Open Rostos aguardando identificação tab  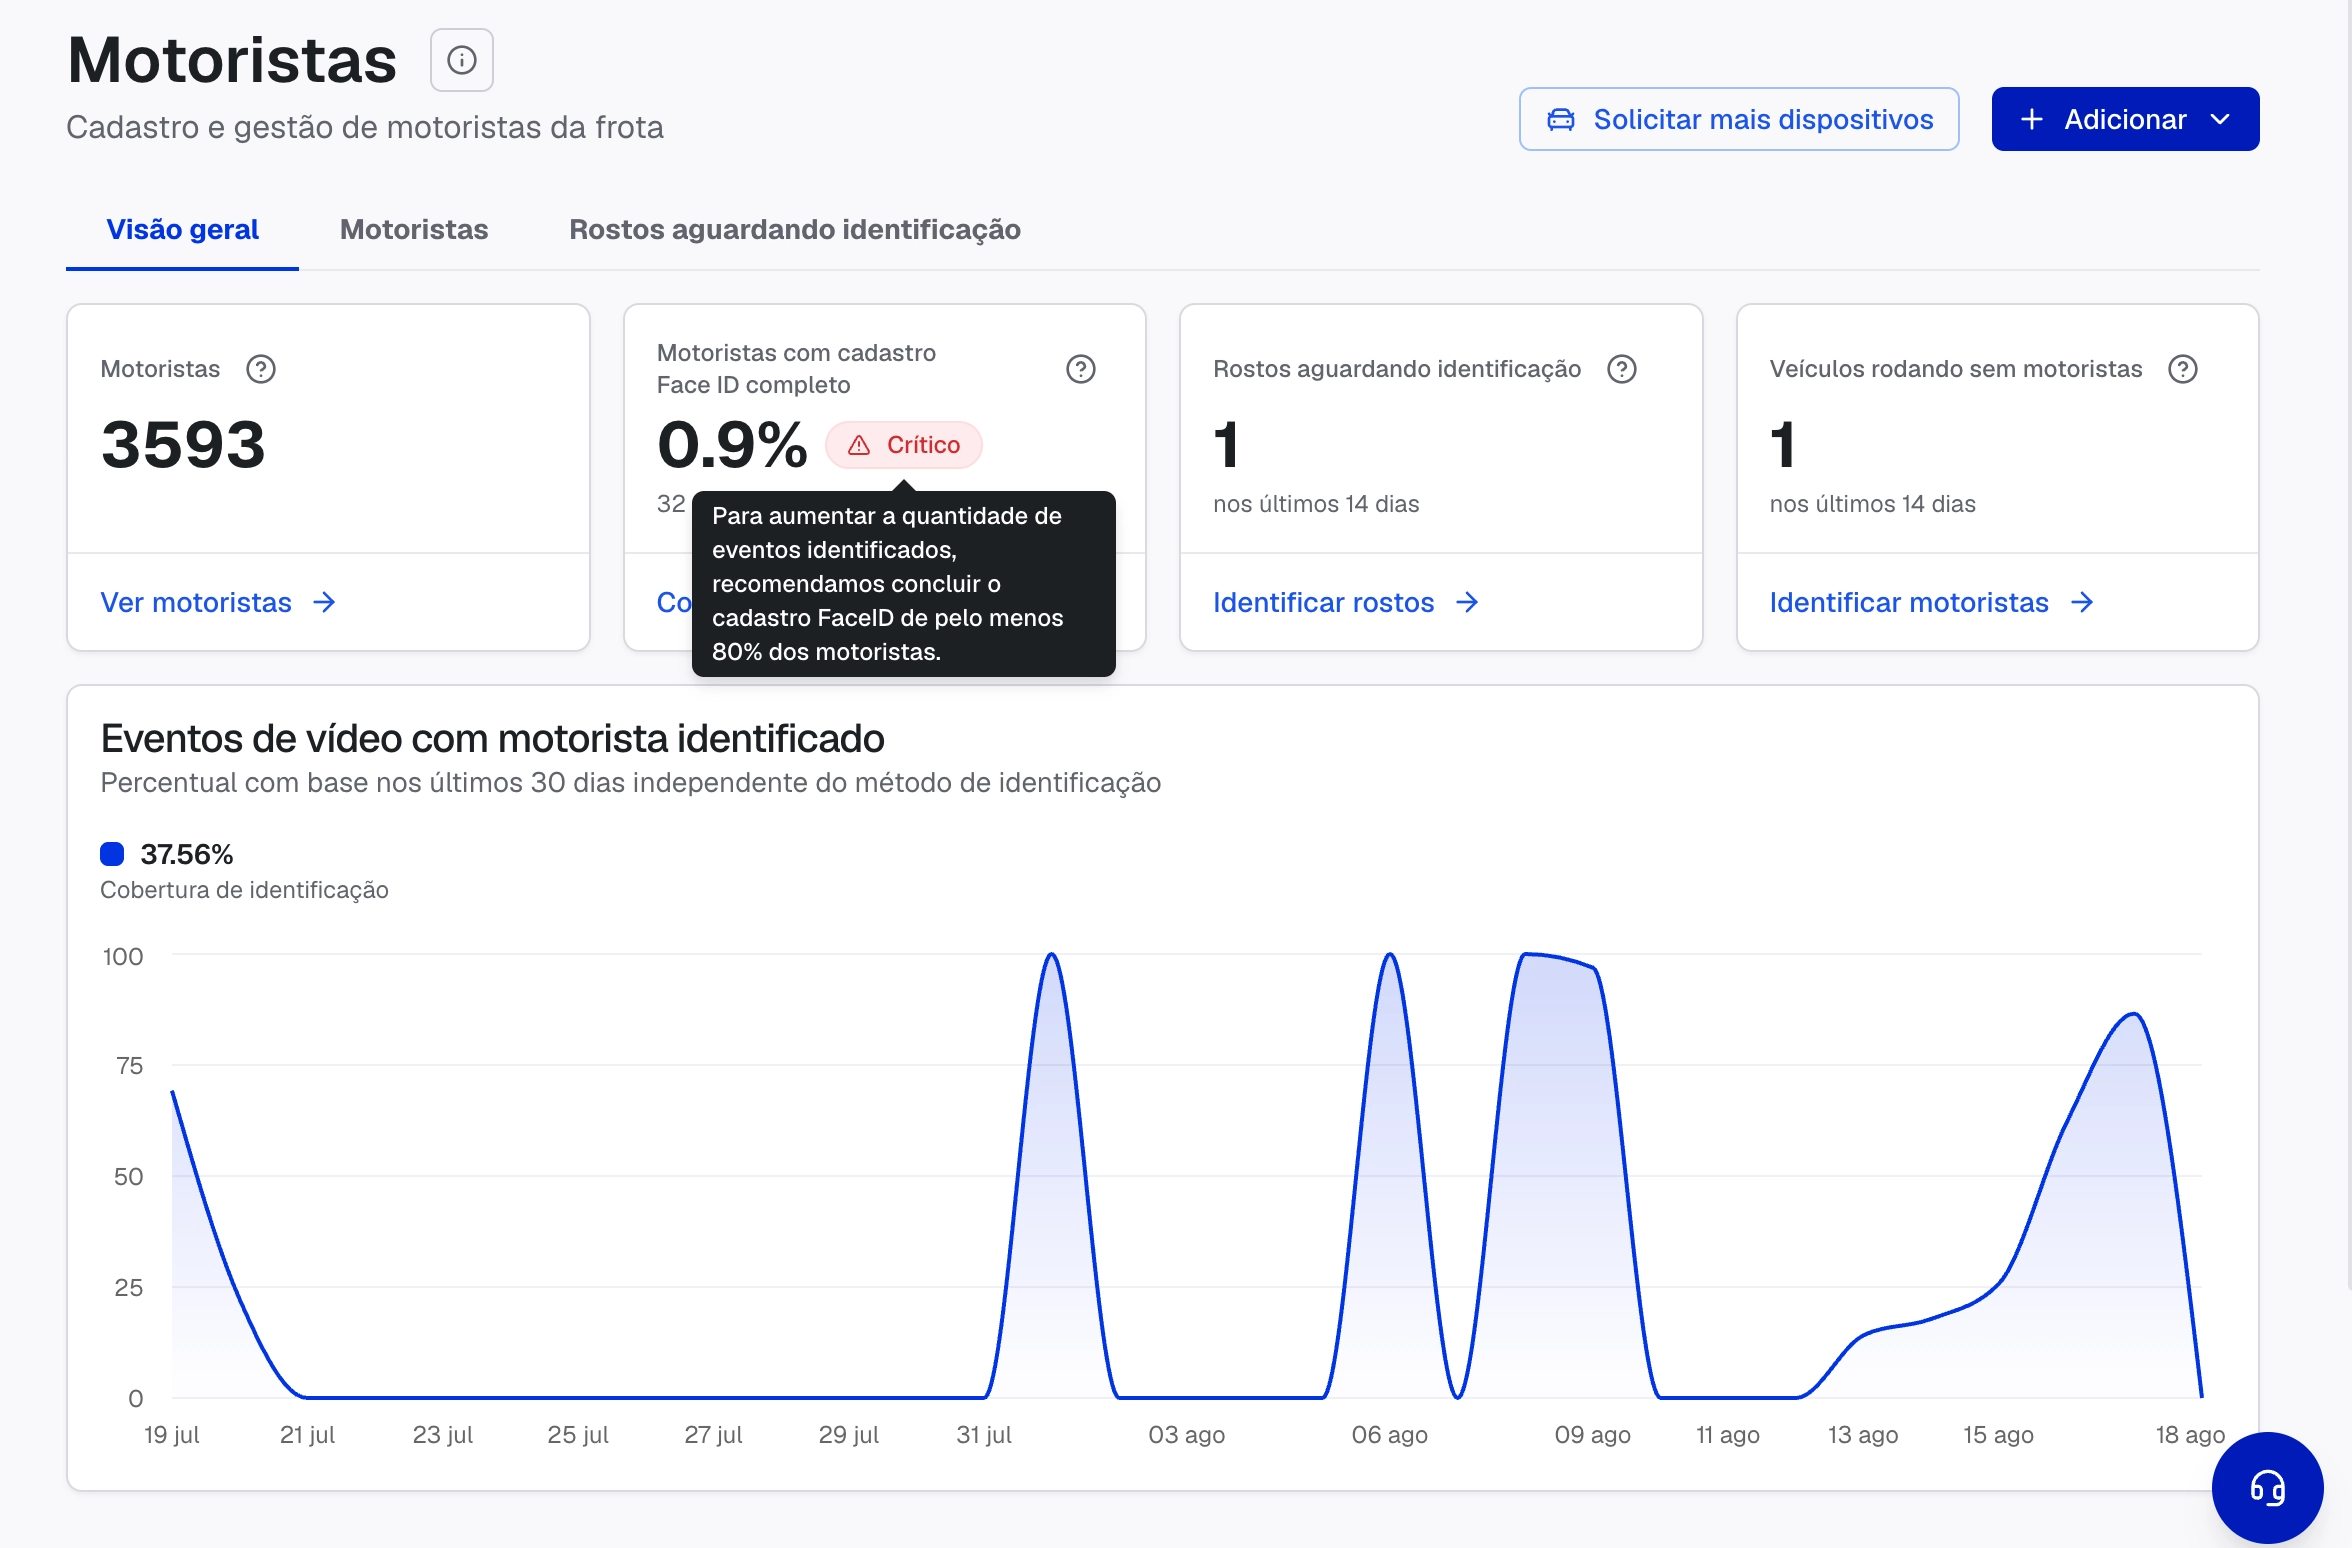click(x=795, y=229)
